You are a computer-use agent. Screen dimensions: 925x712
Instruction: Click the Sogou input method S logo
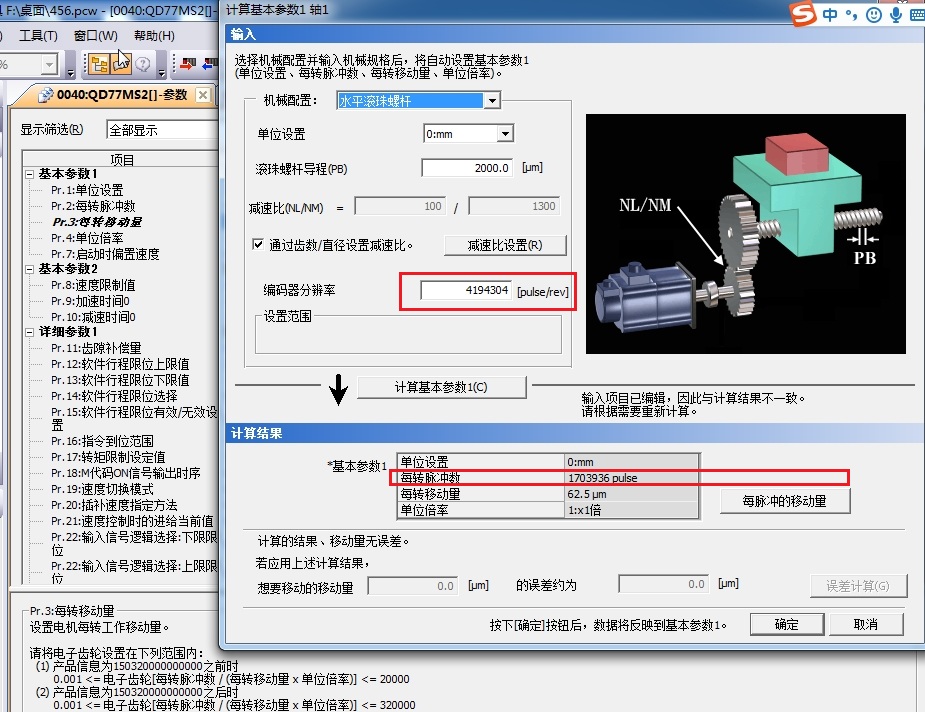pos(801,14)
